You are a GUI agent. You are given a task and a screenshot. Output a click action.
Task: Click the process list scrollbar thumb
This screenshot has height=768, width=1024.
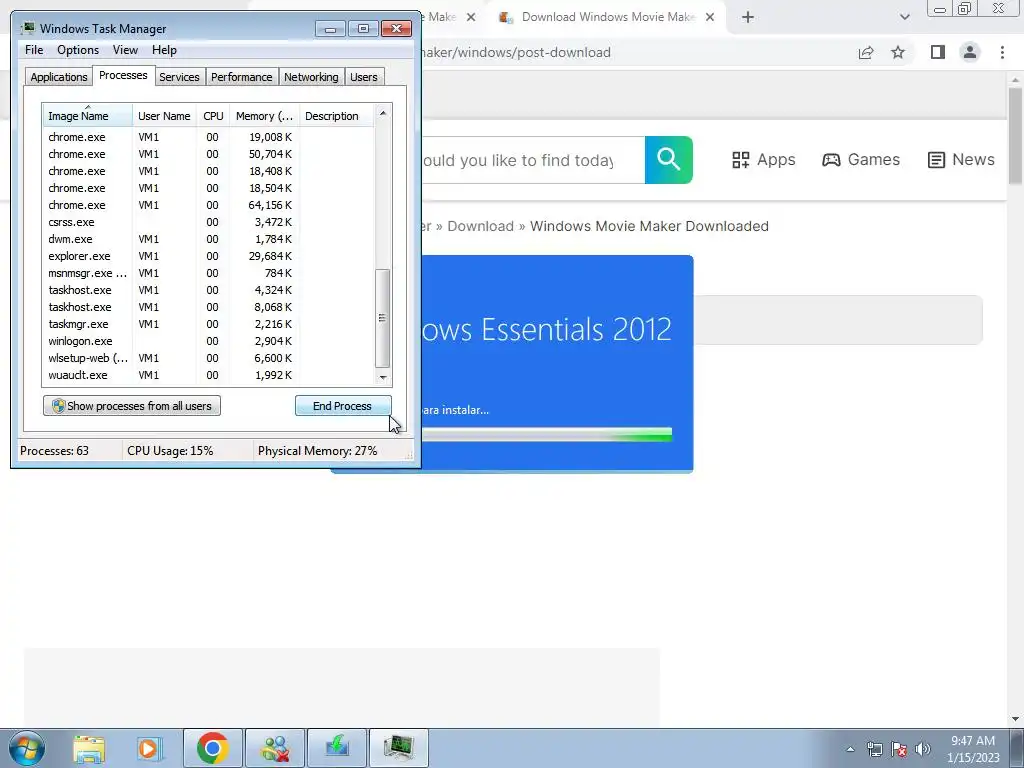(x=383, y=318)
